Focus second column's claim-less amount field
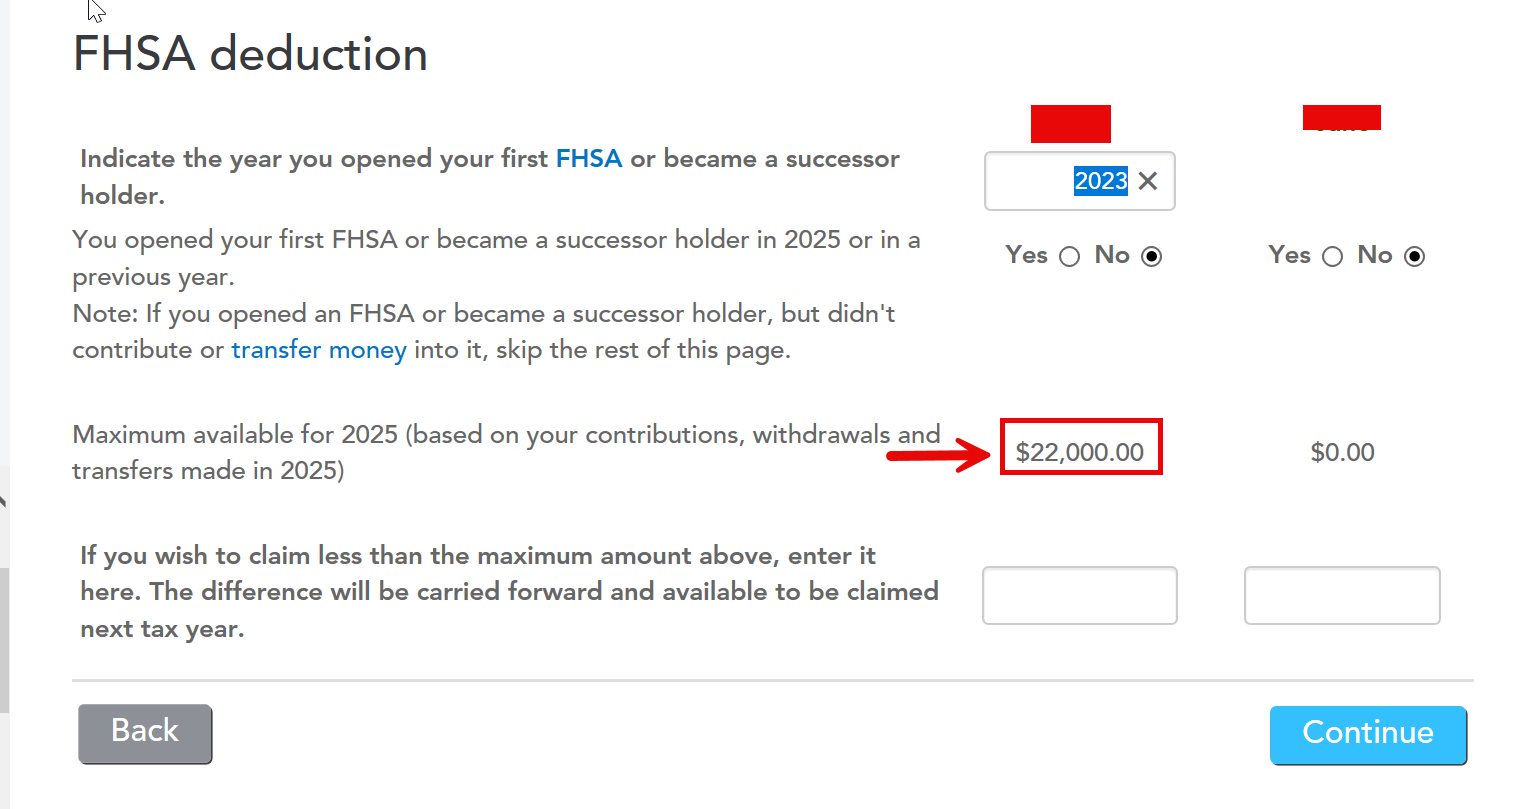This screenshot has height=809, width=1526. click(1341, 596)
